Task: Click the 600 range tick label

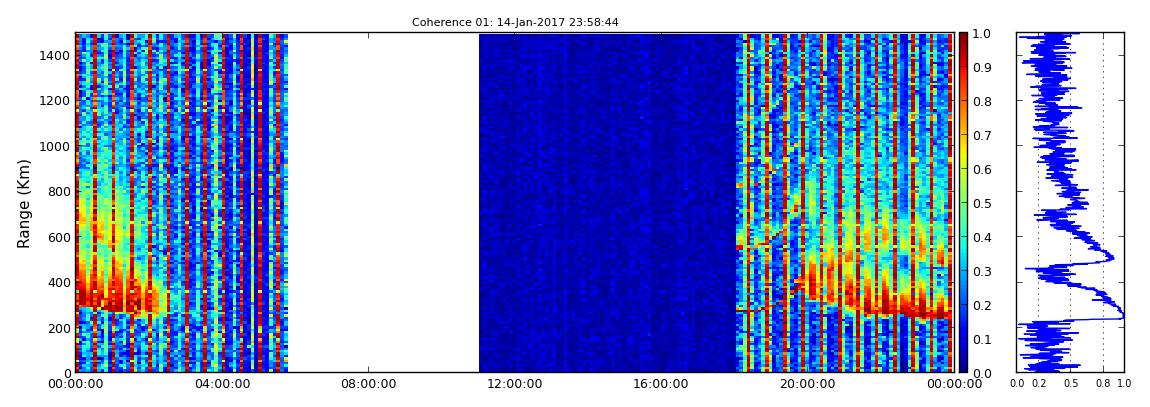Action: 59,237
